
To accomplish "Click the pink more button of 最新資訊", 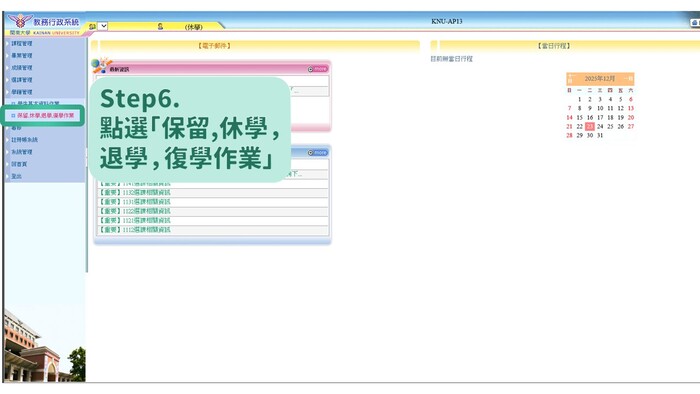I will coord(318,69).
